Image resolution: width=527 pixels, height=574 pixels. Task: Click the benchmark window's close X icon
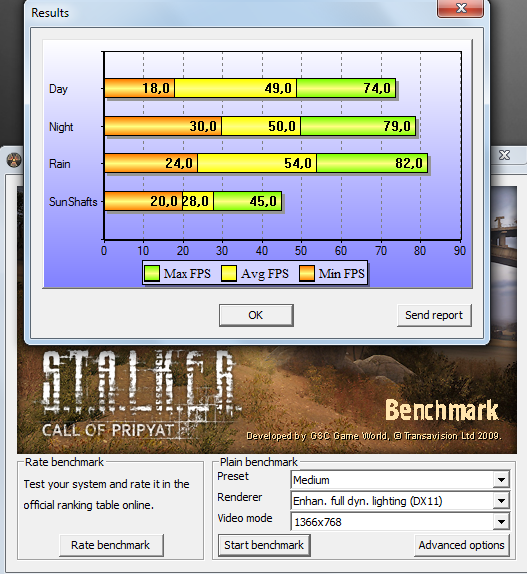click(504, 155)
